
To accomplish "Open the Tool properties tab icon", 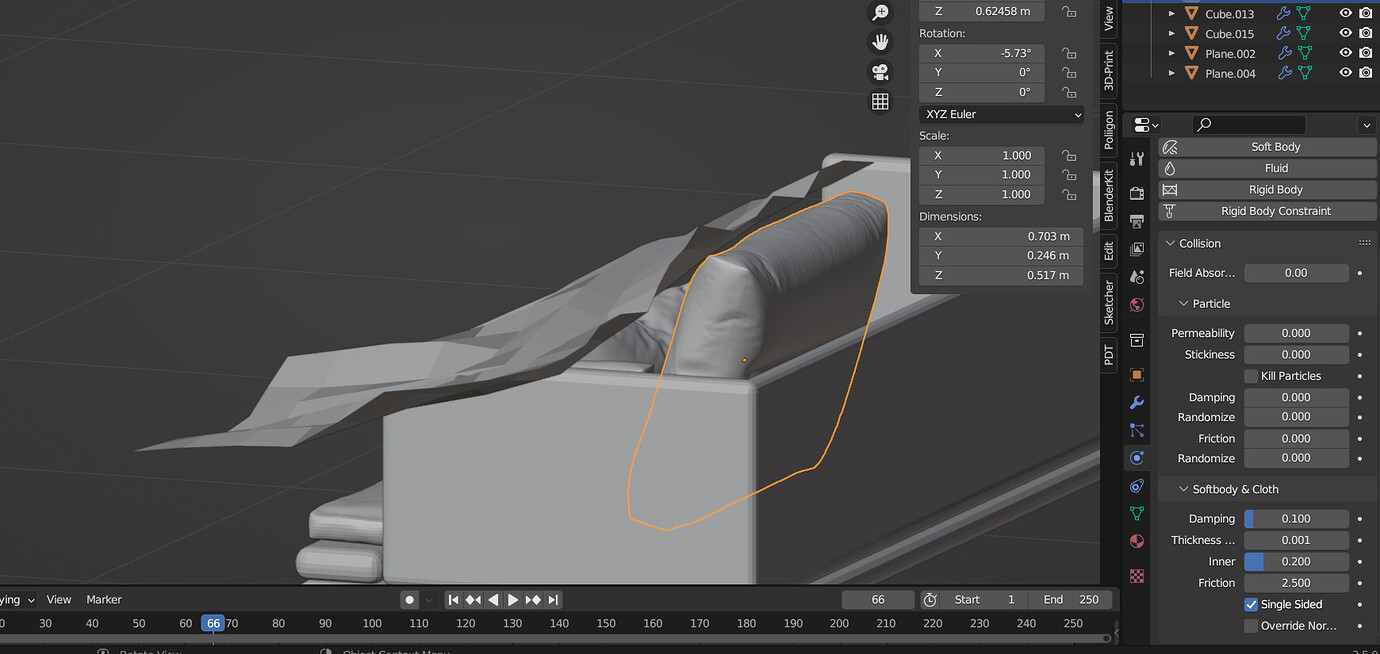I will [1136, 159].
